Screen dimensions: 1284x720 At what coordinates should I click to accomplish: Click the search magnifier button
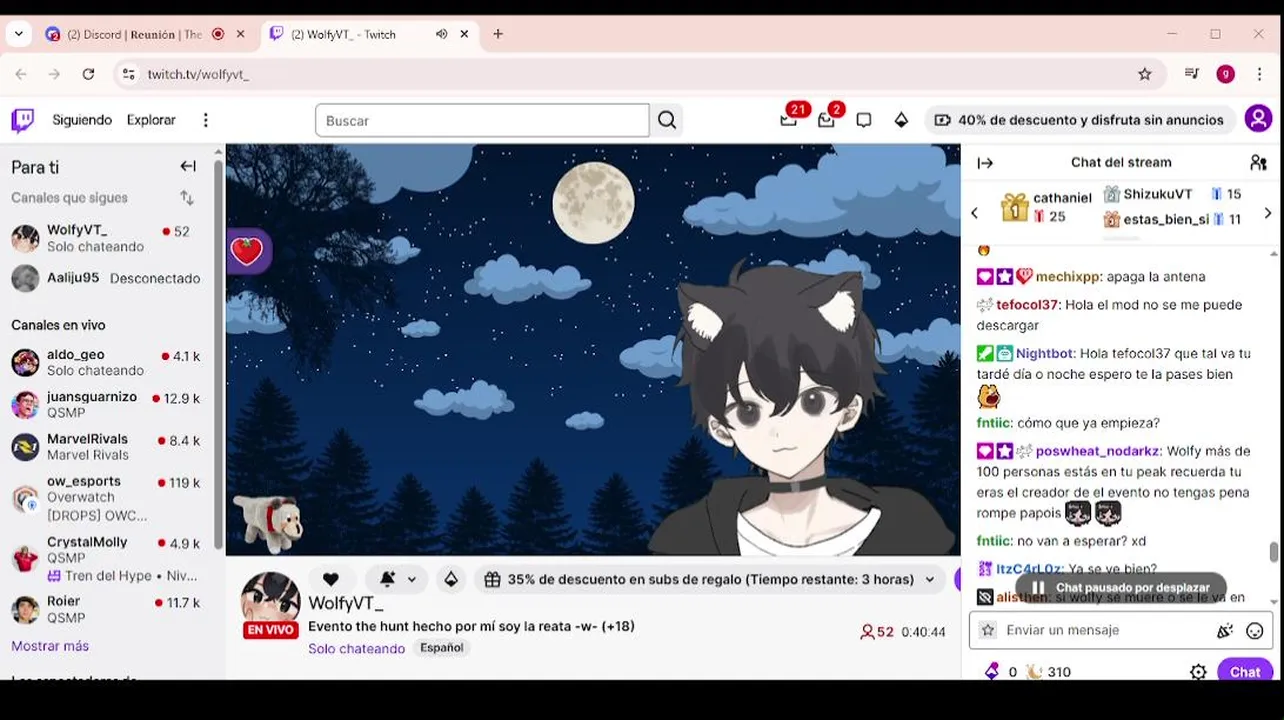(x=667, y=121)
